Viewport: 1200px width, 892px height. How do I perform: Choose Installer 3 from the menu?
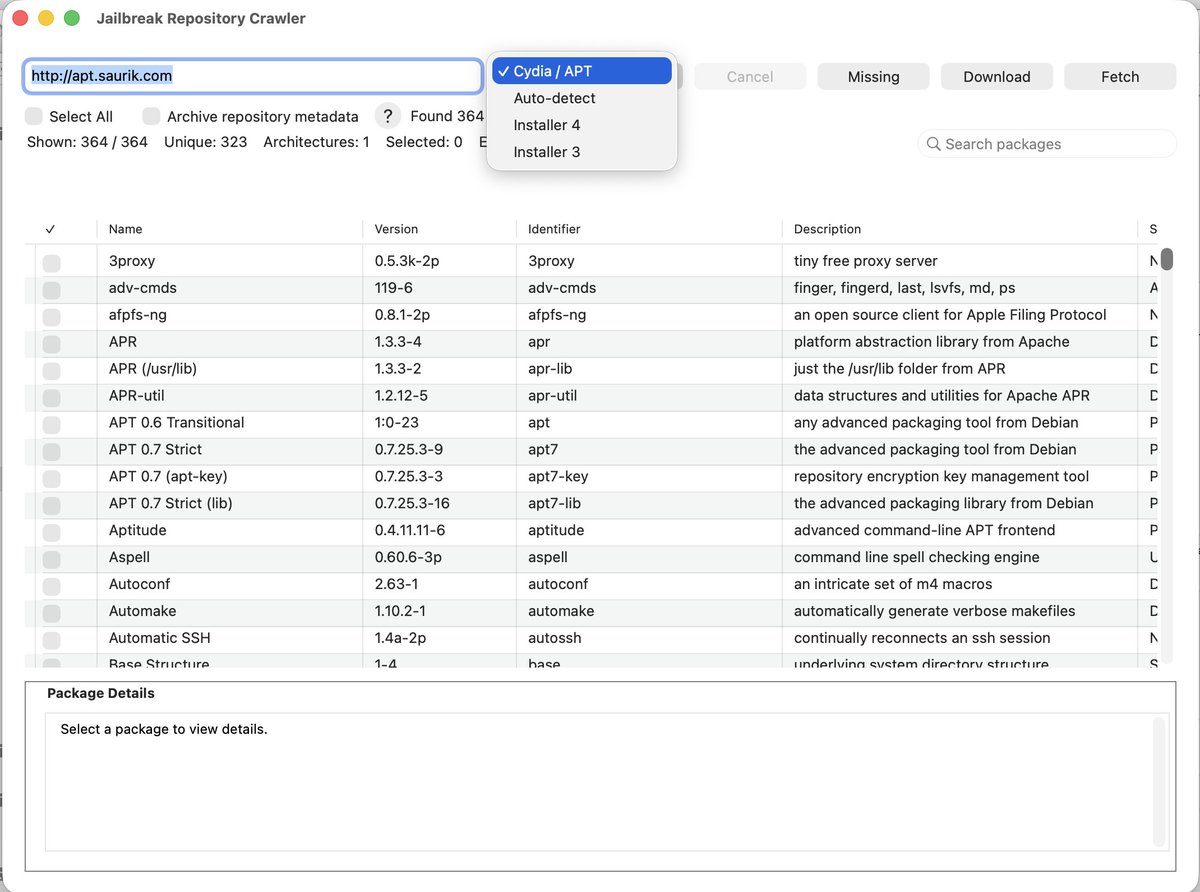tap(582, 152)
